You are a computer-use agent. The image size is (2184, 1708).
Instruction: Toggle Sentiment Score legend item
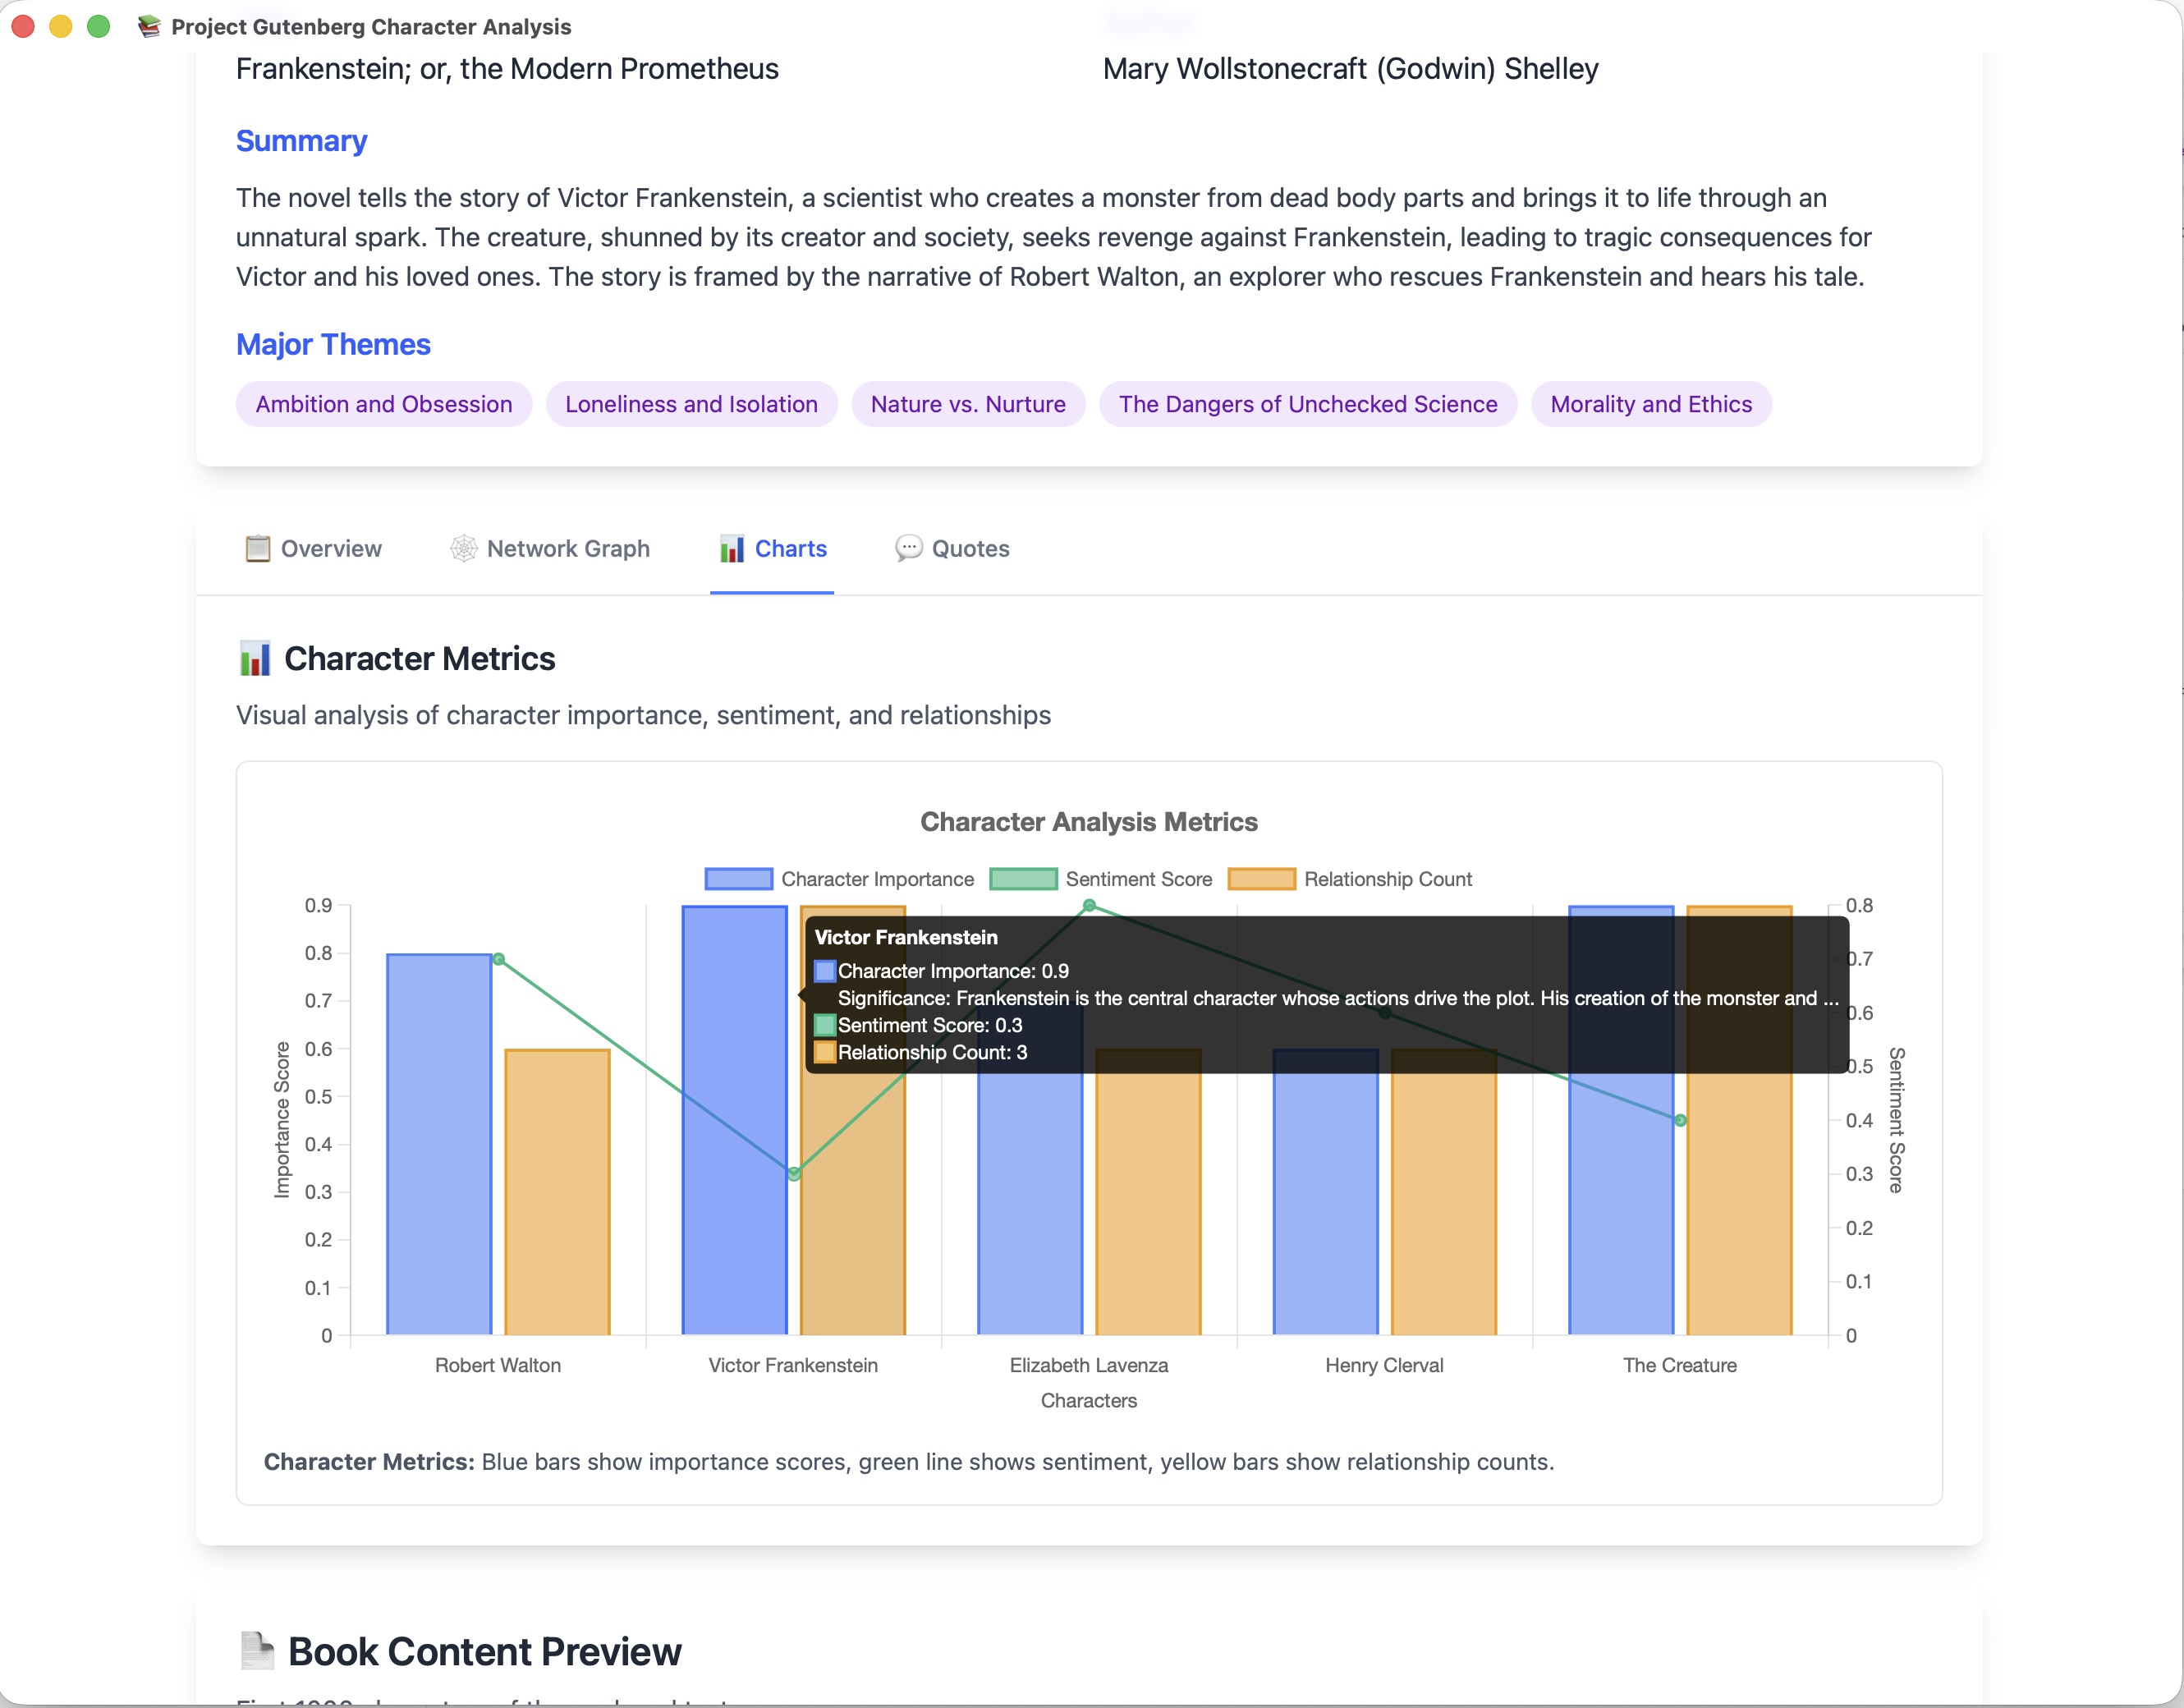click(1101, 879)
